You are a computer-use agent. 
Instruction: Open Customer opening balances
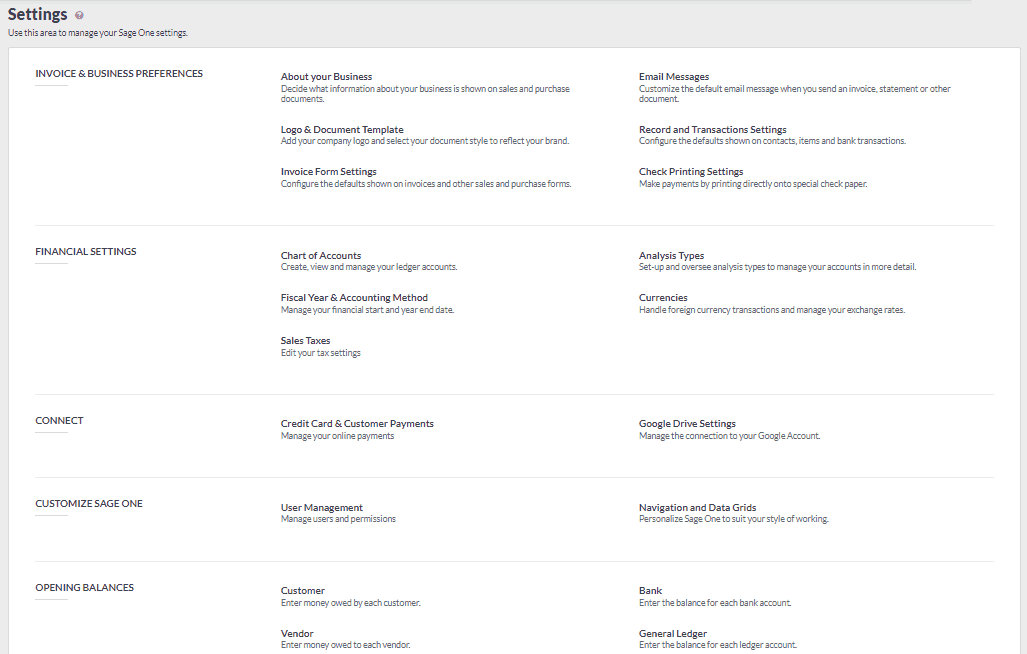coord(302,590)
